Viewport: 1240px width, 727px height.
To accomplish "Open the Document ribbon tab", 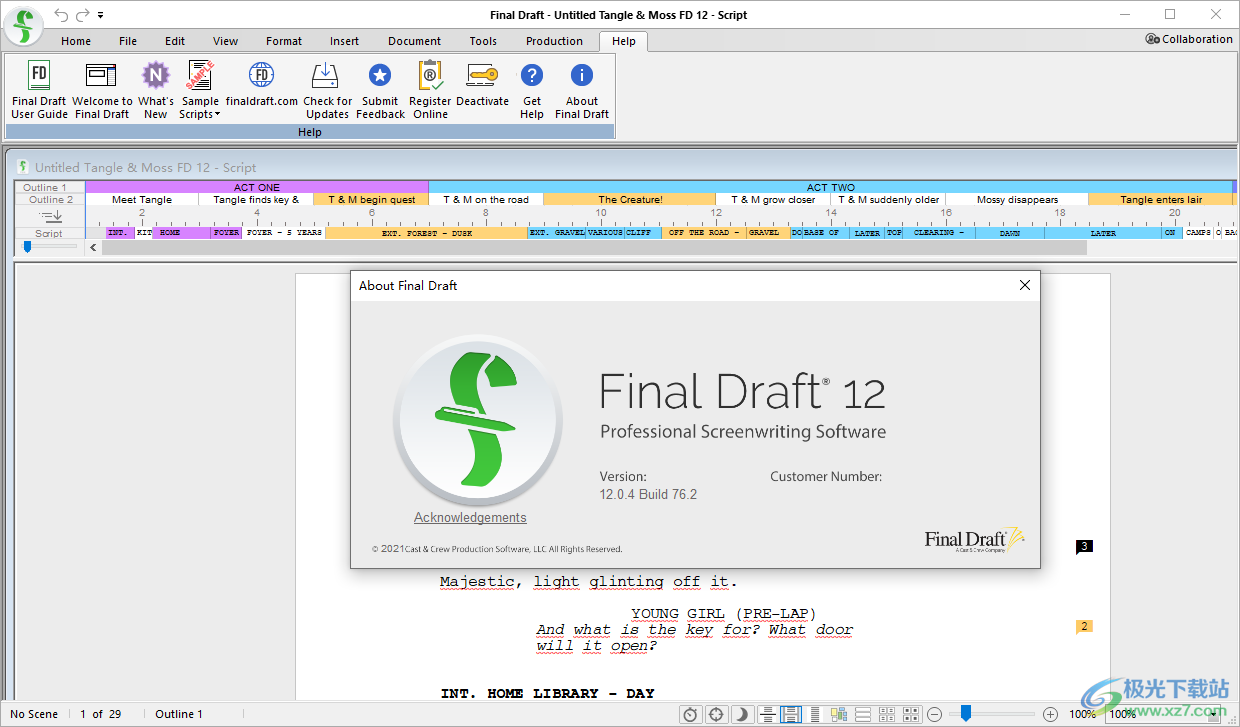I will 415,41.
